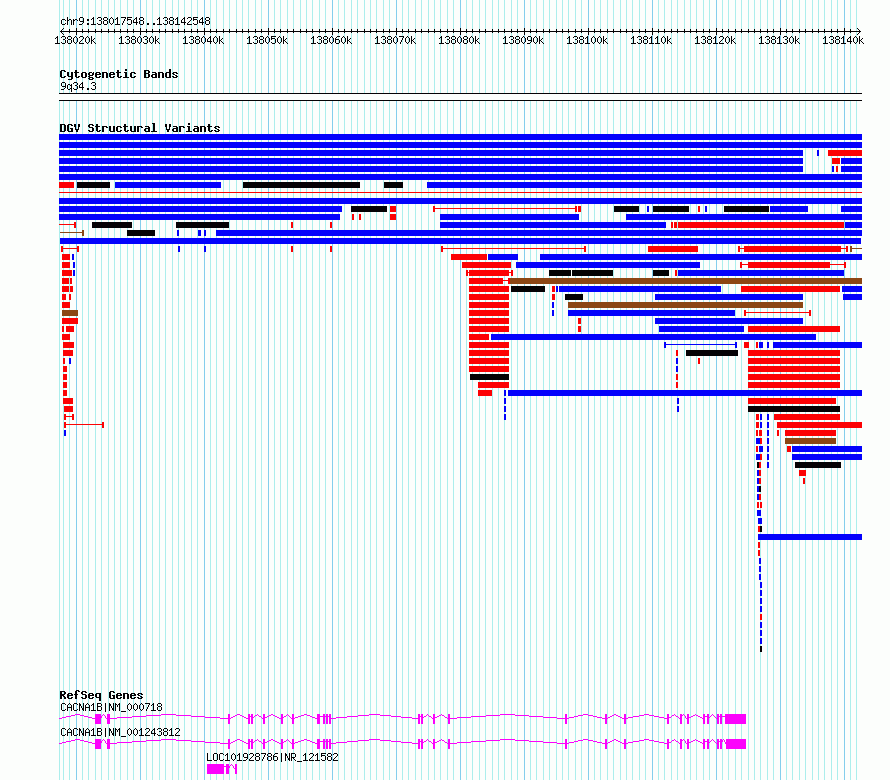Select the LOC101928786 magenta gene block
This screenshot has height=780, width=890.
click(216, 769)
